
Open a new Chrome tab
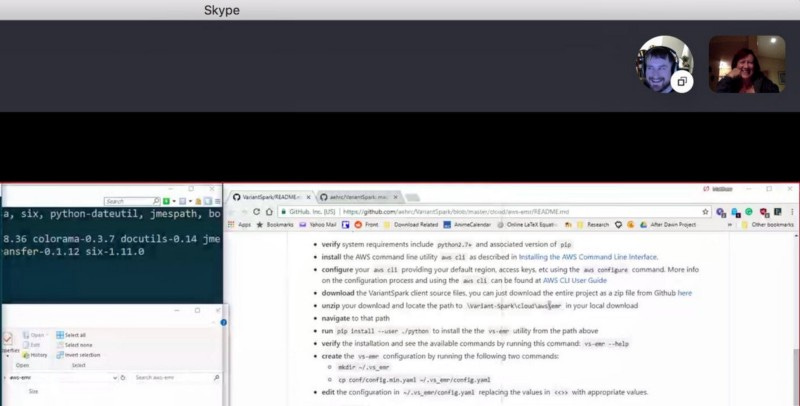coord(412,197)
